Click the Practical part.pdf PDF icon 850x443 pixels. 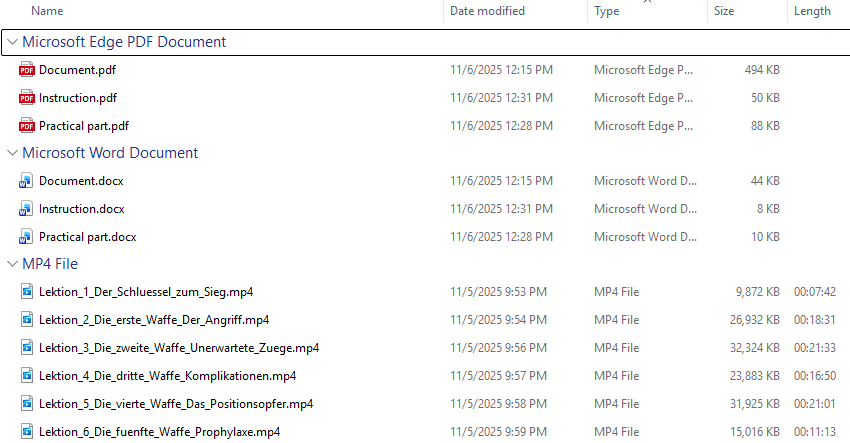coord(26,126)
